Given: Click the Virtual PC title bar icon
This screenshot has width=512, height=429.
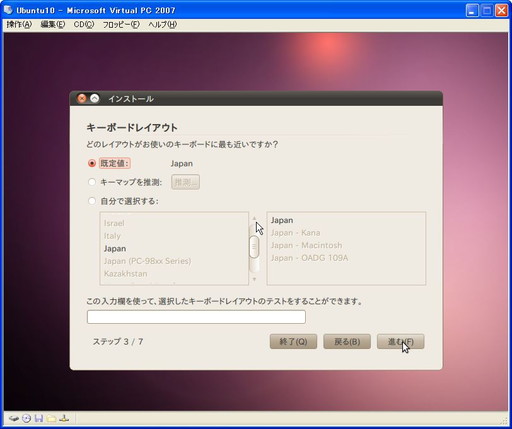Looking at the screenshot, I should pos(8,10).
